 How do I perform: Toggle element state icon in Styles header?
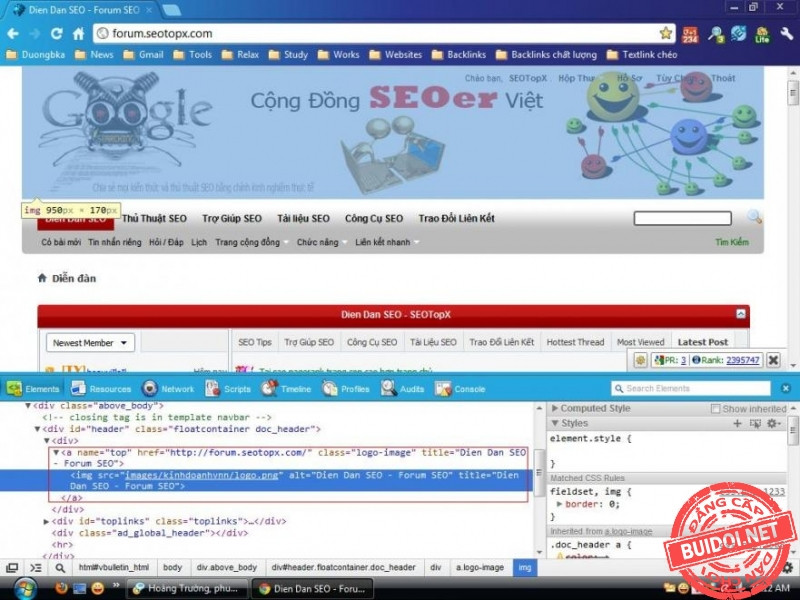pyautogui.click(x=755, y=423)
